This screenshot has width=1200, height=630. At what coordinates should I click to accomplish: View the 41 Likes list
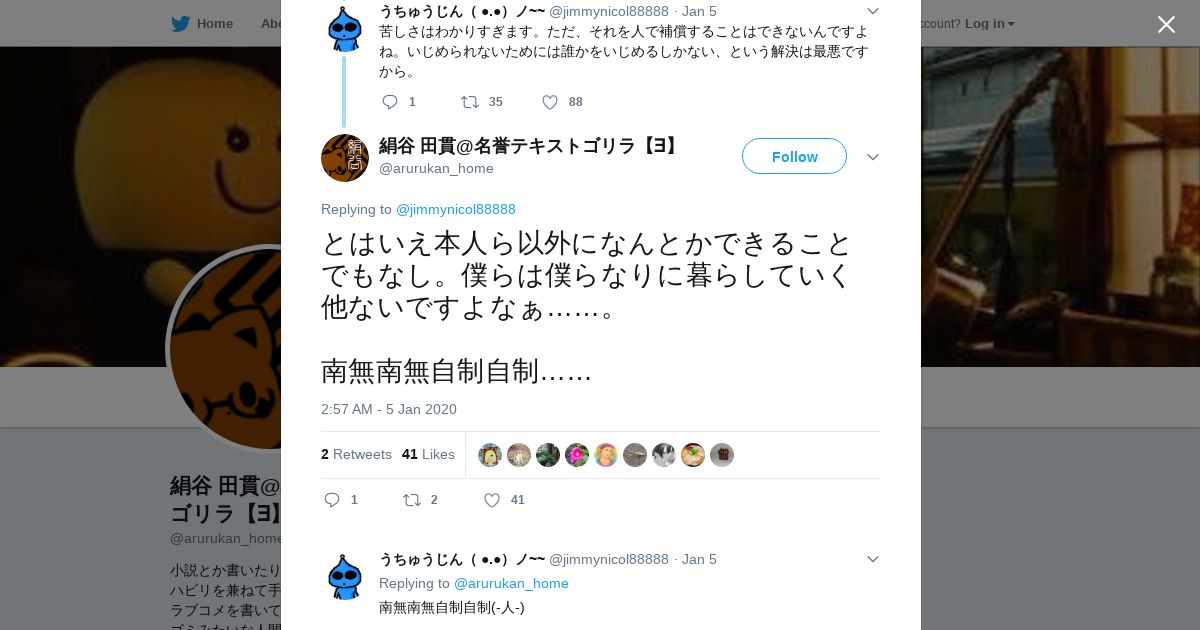coord(428,454)
